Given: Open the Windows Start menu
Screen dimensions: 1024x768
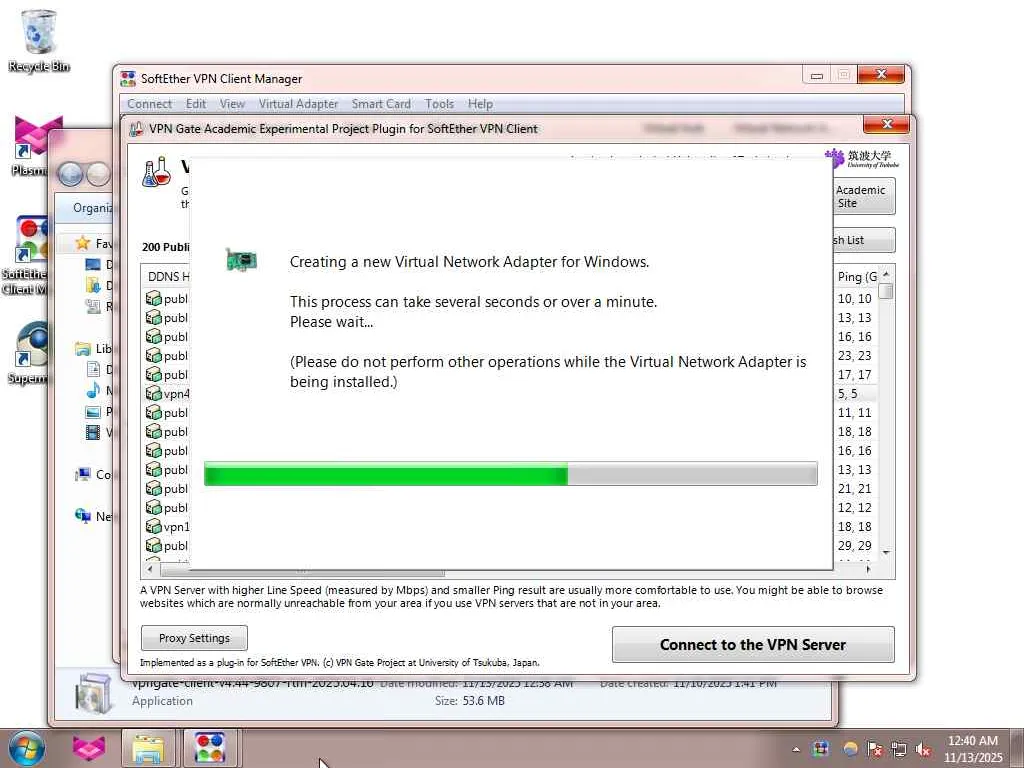Looking at the screenshot, I should [x=27, y=748].
